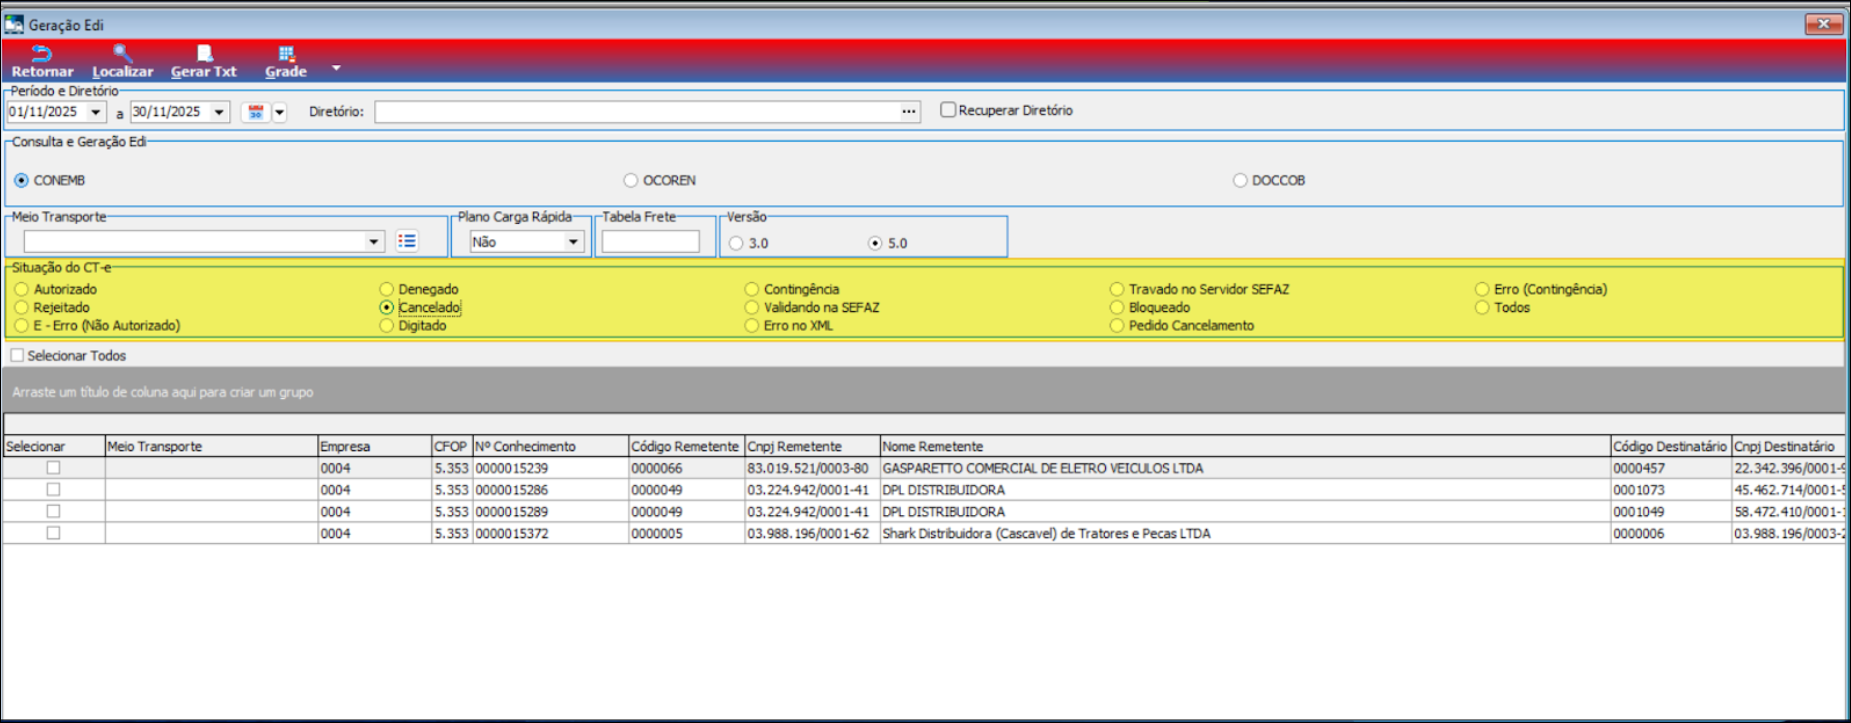Open the Meio Transporte list icon

406,241
